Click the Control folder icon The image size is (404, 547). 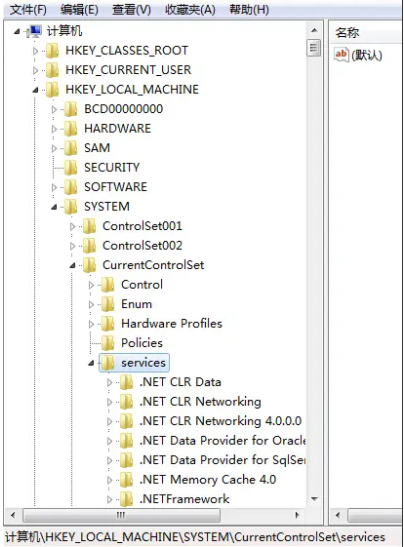[108, 285]
